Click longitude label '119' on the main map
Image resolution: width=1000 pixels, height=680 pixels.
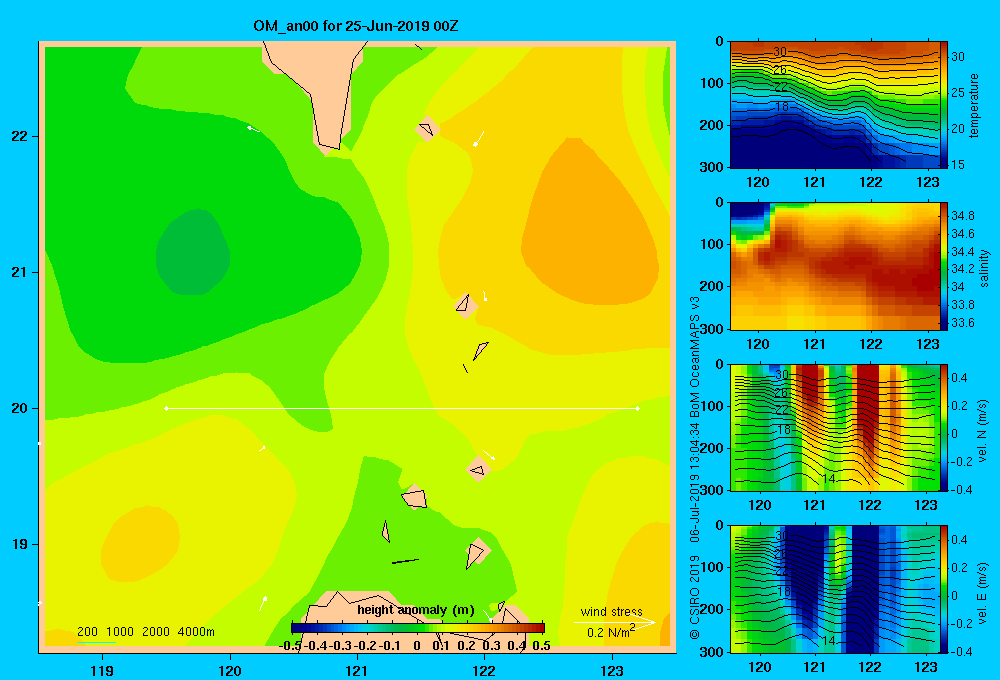tap(102, 670)
